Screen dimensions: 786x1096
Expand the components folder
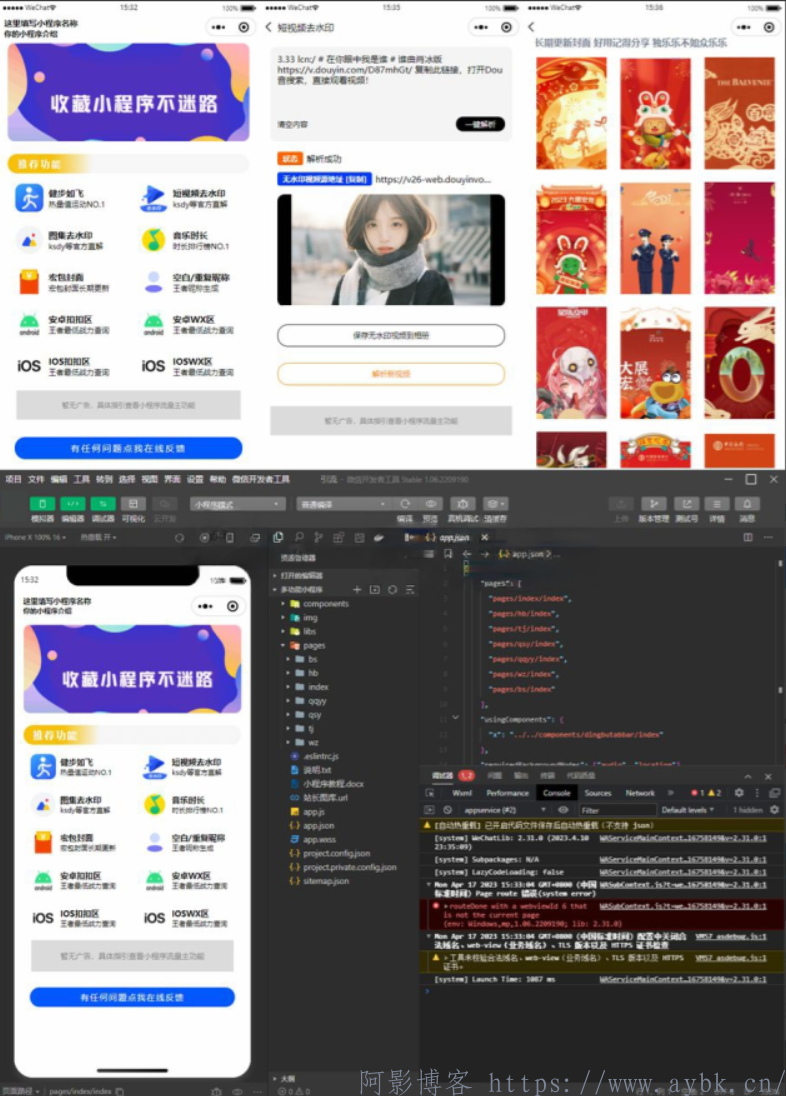pos(318,604)
